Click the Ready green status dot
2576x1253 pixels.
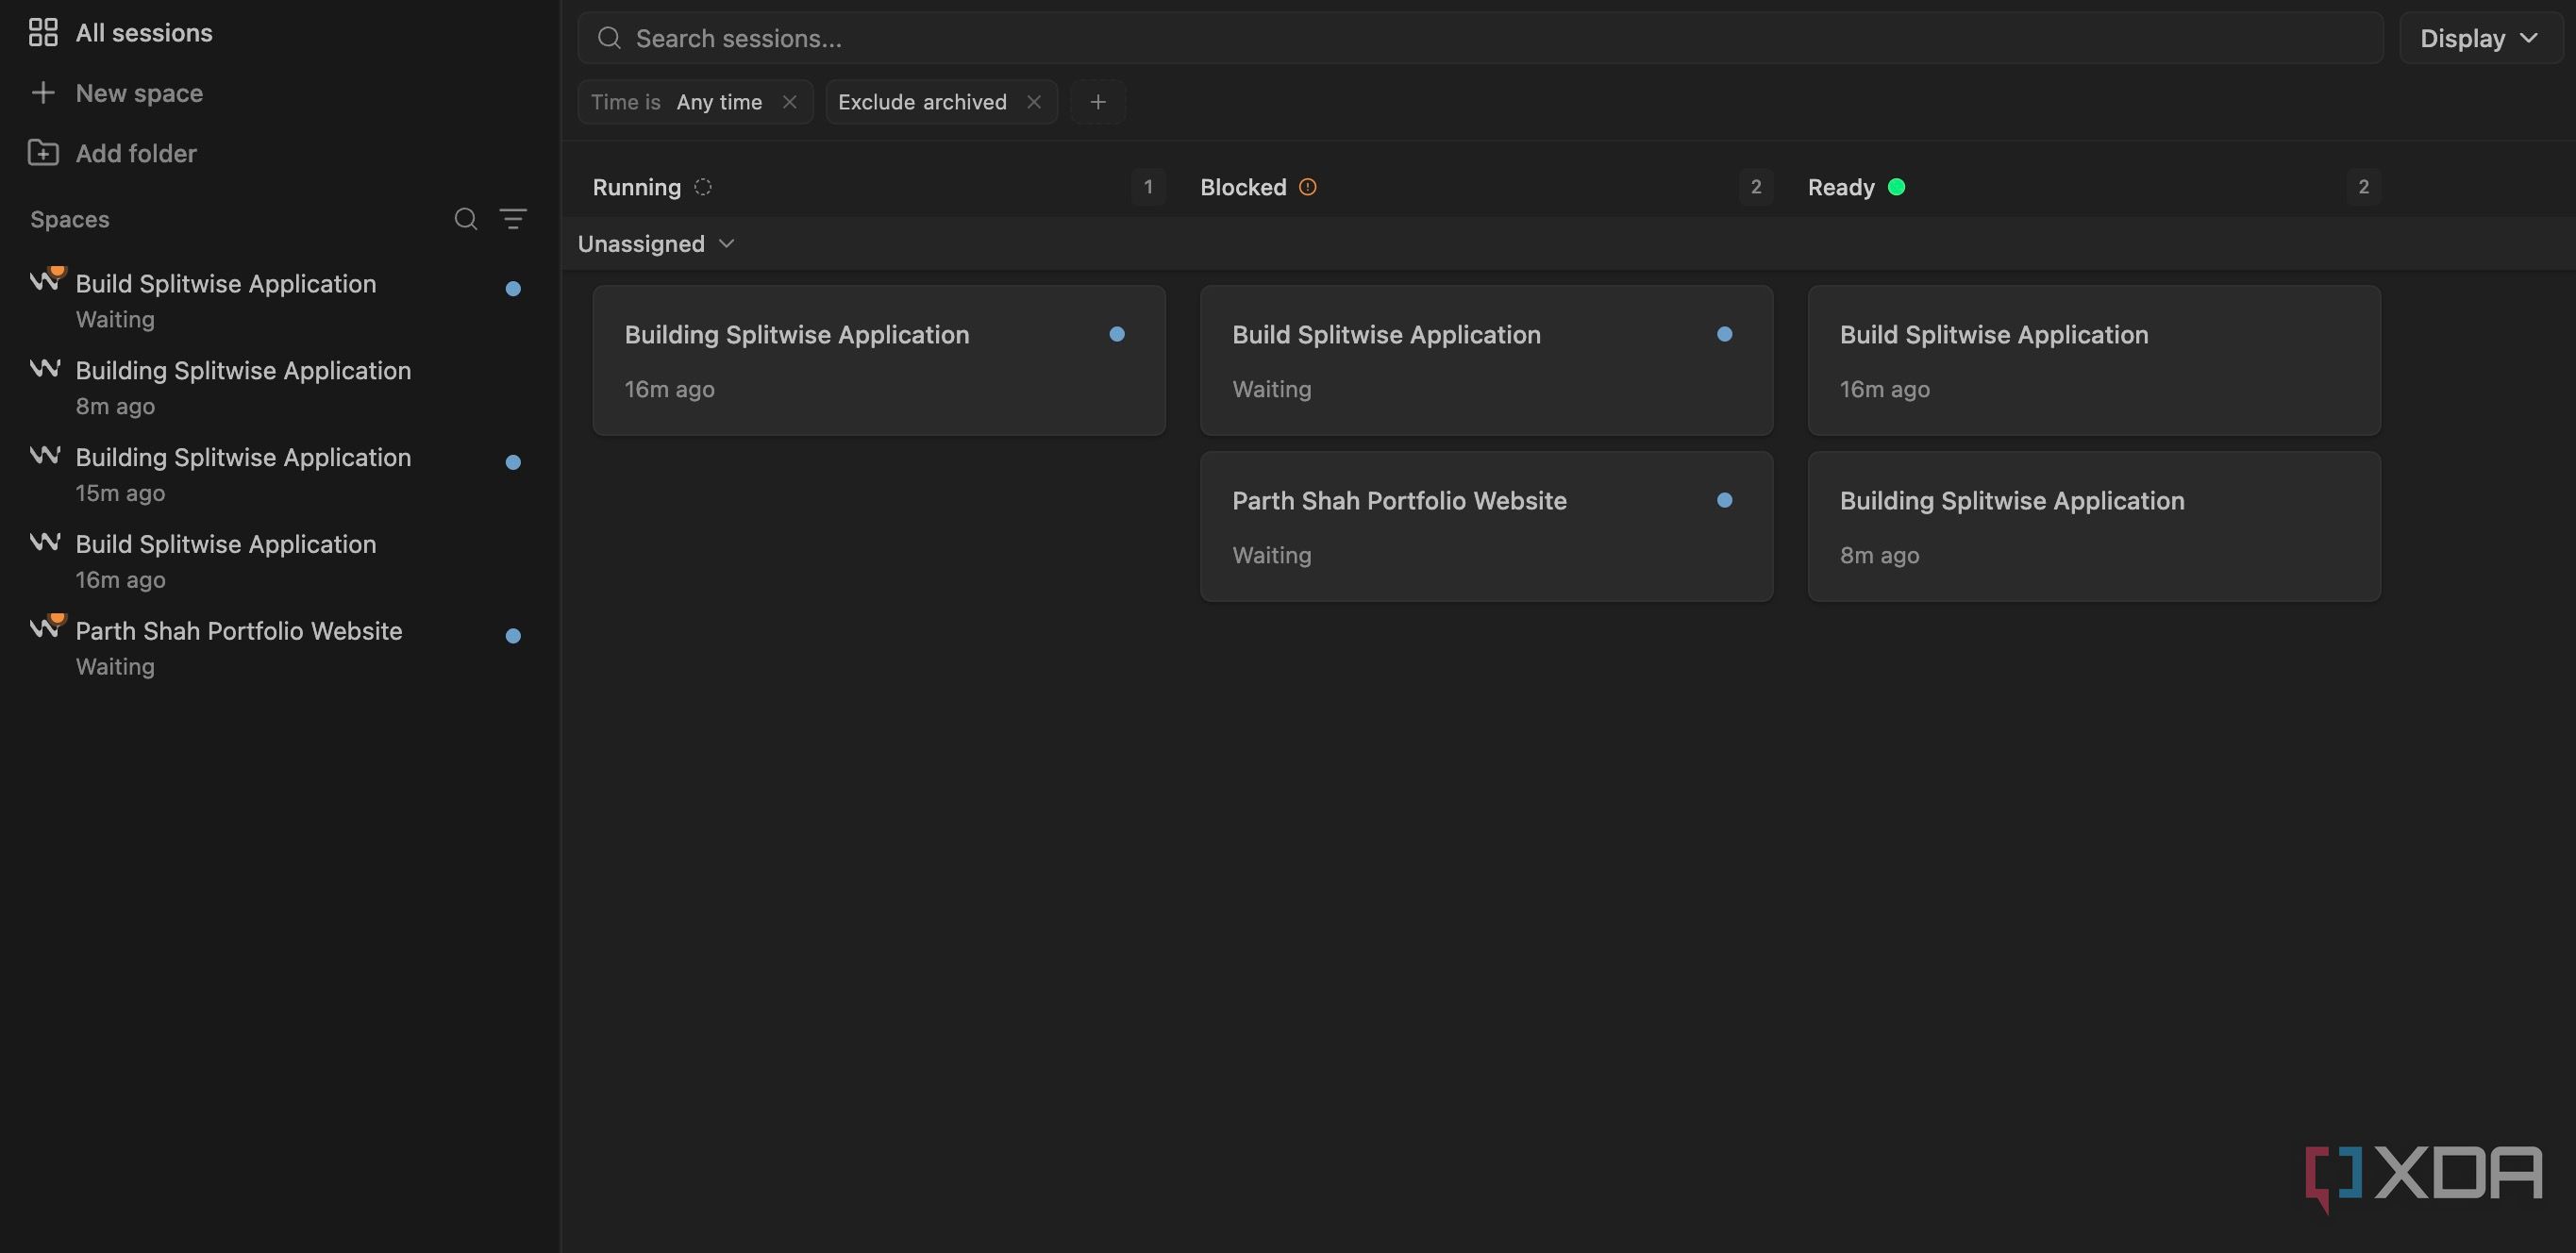[x=1896, y=187]
